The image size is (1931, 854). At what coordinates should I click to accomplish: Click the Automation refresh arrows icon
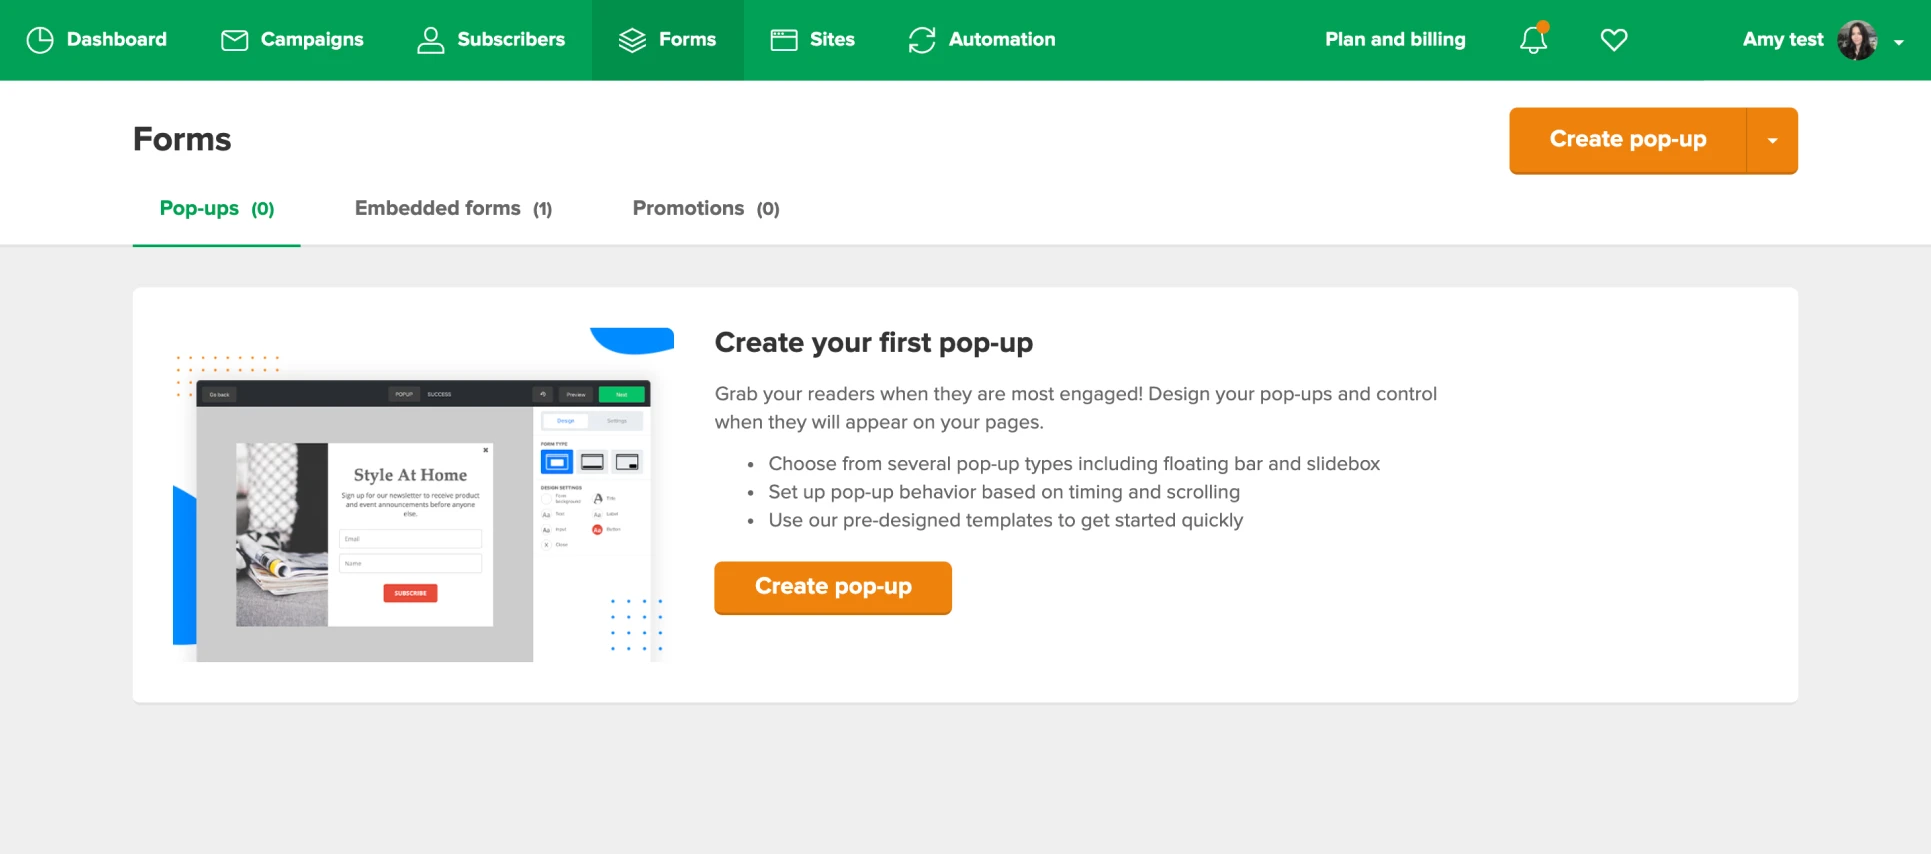tap(921, 40)
